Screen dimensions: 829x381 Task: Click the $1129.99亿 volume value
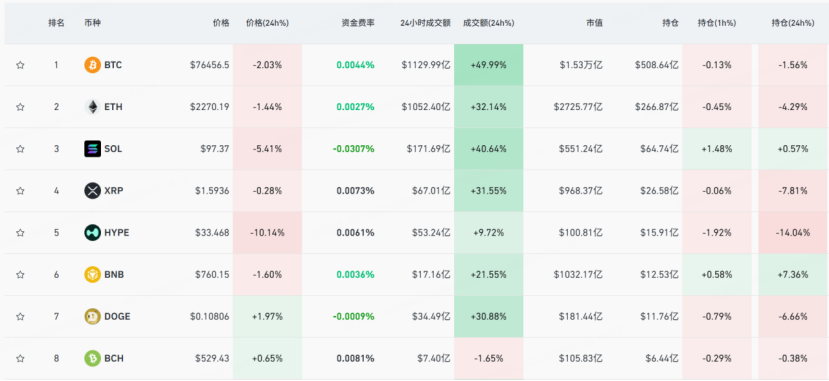[x=426, y=65]
